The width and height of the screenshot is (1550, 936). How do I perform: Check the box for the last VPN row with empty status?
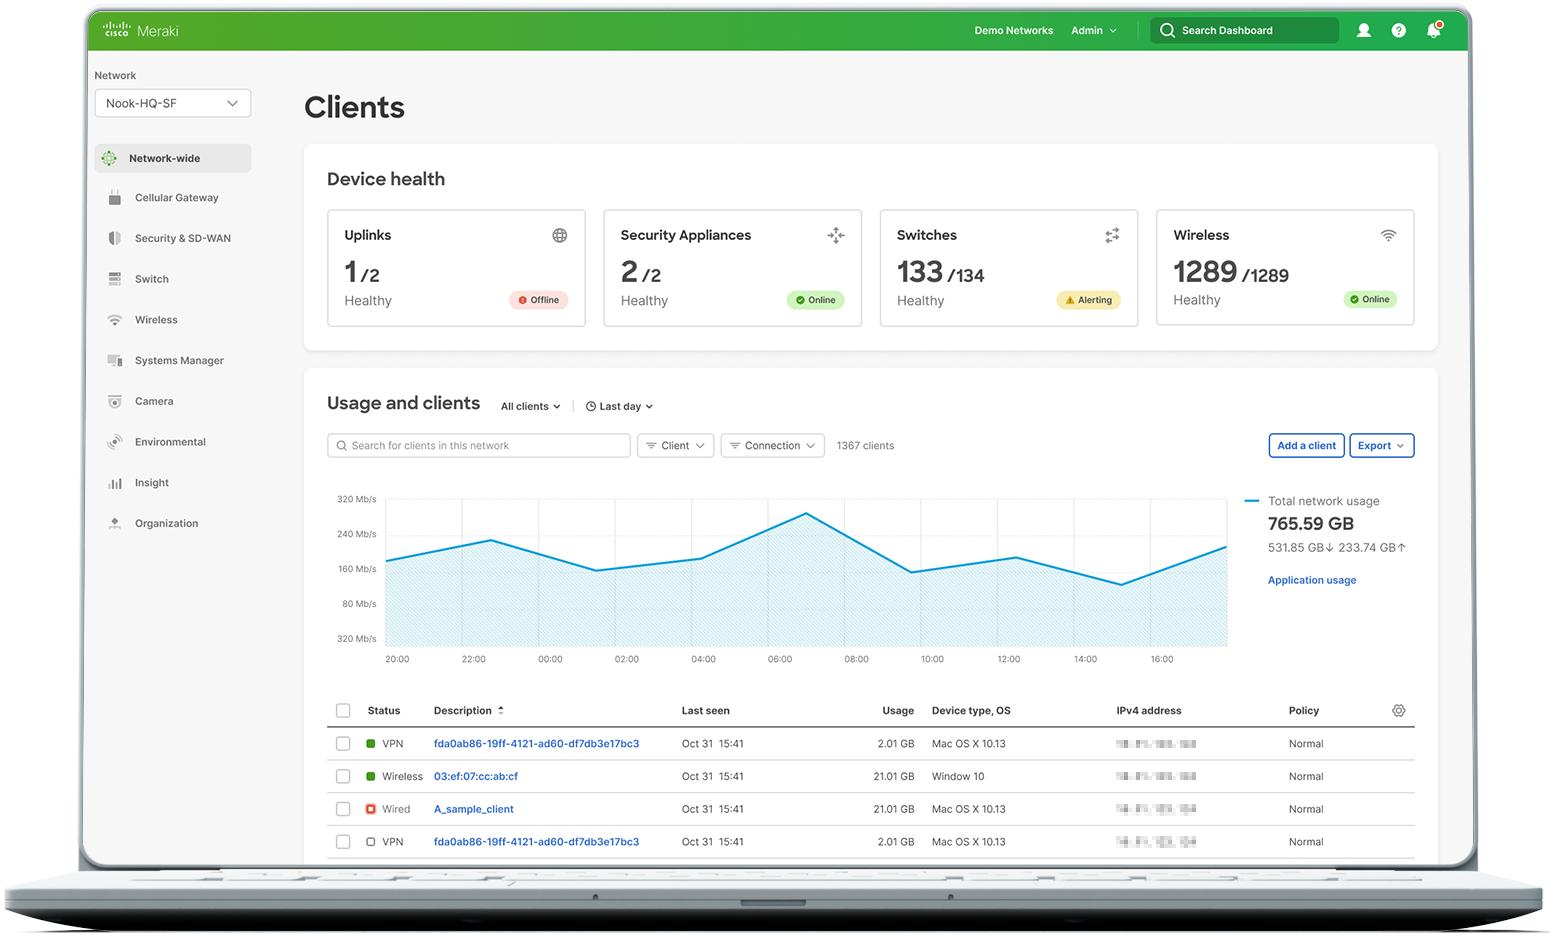343,842
